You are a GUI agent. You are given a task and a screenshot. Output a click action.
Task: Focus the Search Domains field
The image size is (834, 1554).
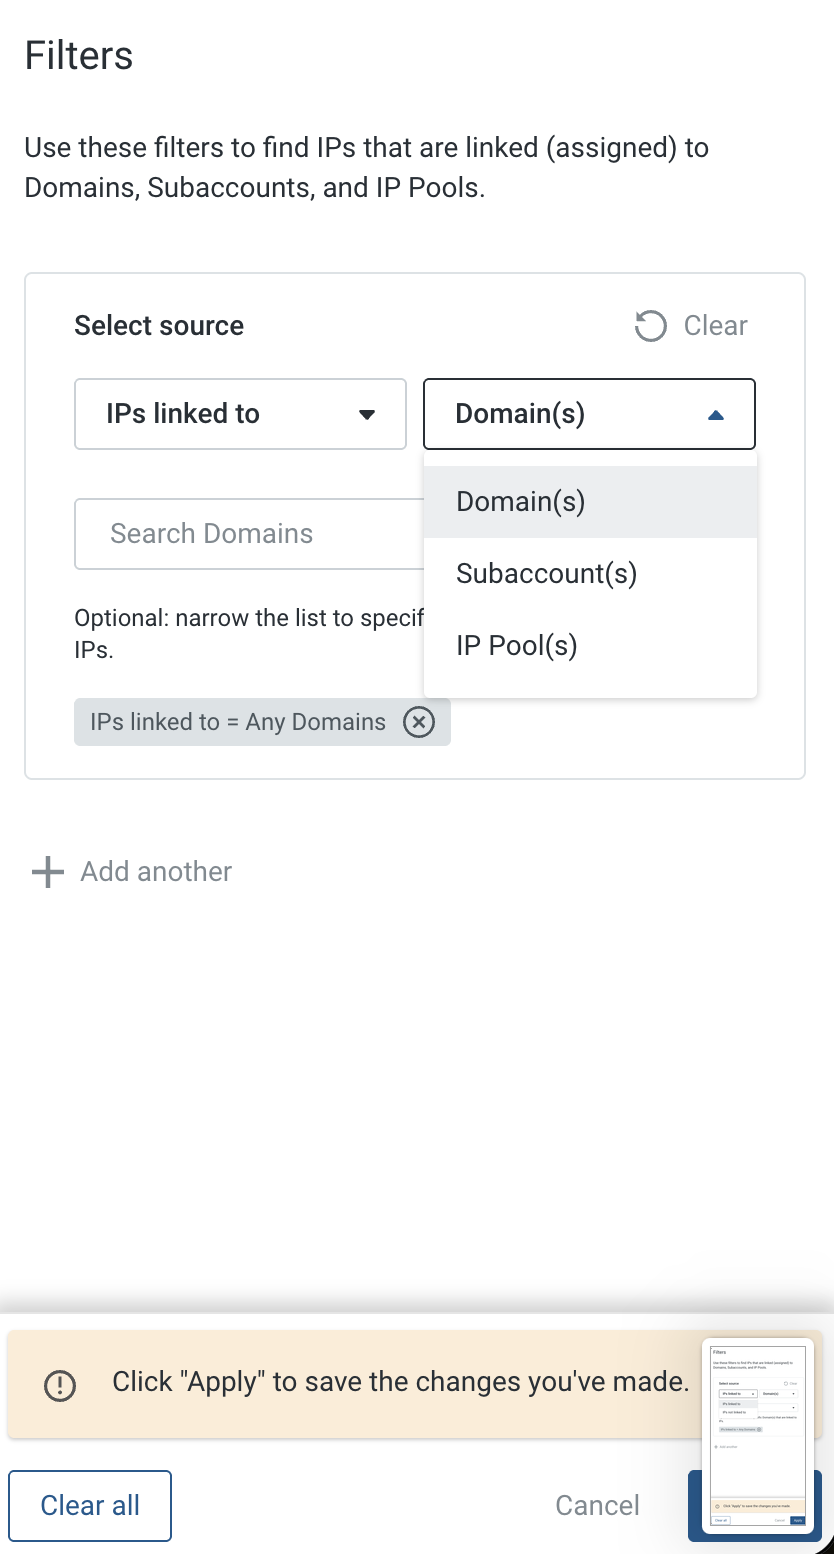pos(250,534)
